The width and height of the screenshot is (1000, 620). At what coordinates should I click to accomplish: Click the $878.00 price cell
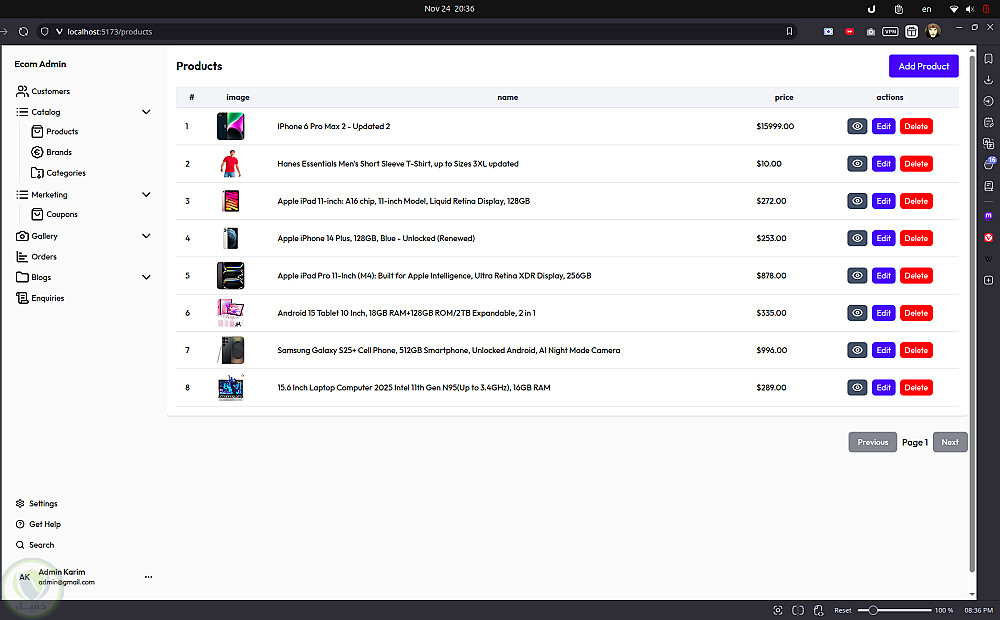tap(771, 276)
